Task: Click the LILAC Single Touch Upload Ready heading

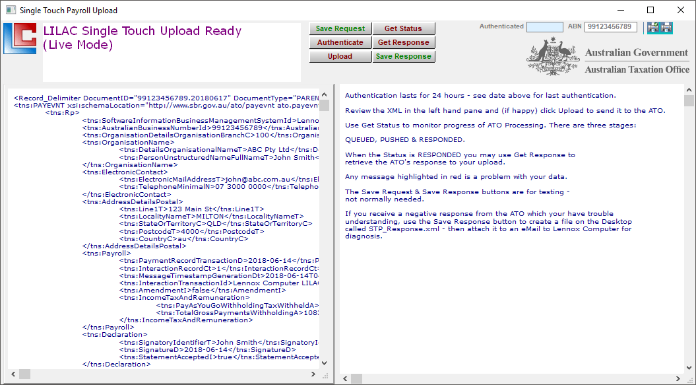Action: [x=142, y=31]
